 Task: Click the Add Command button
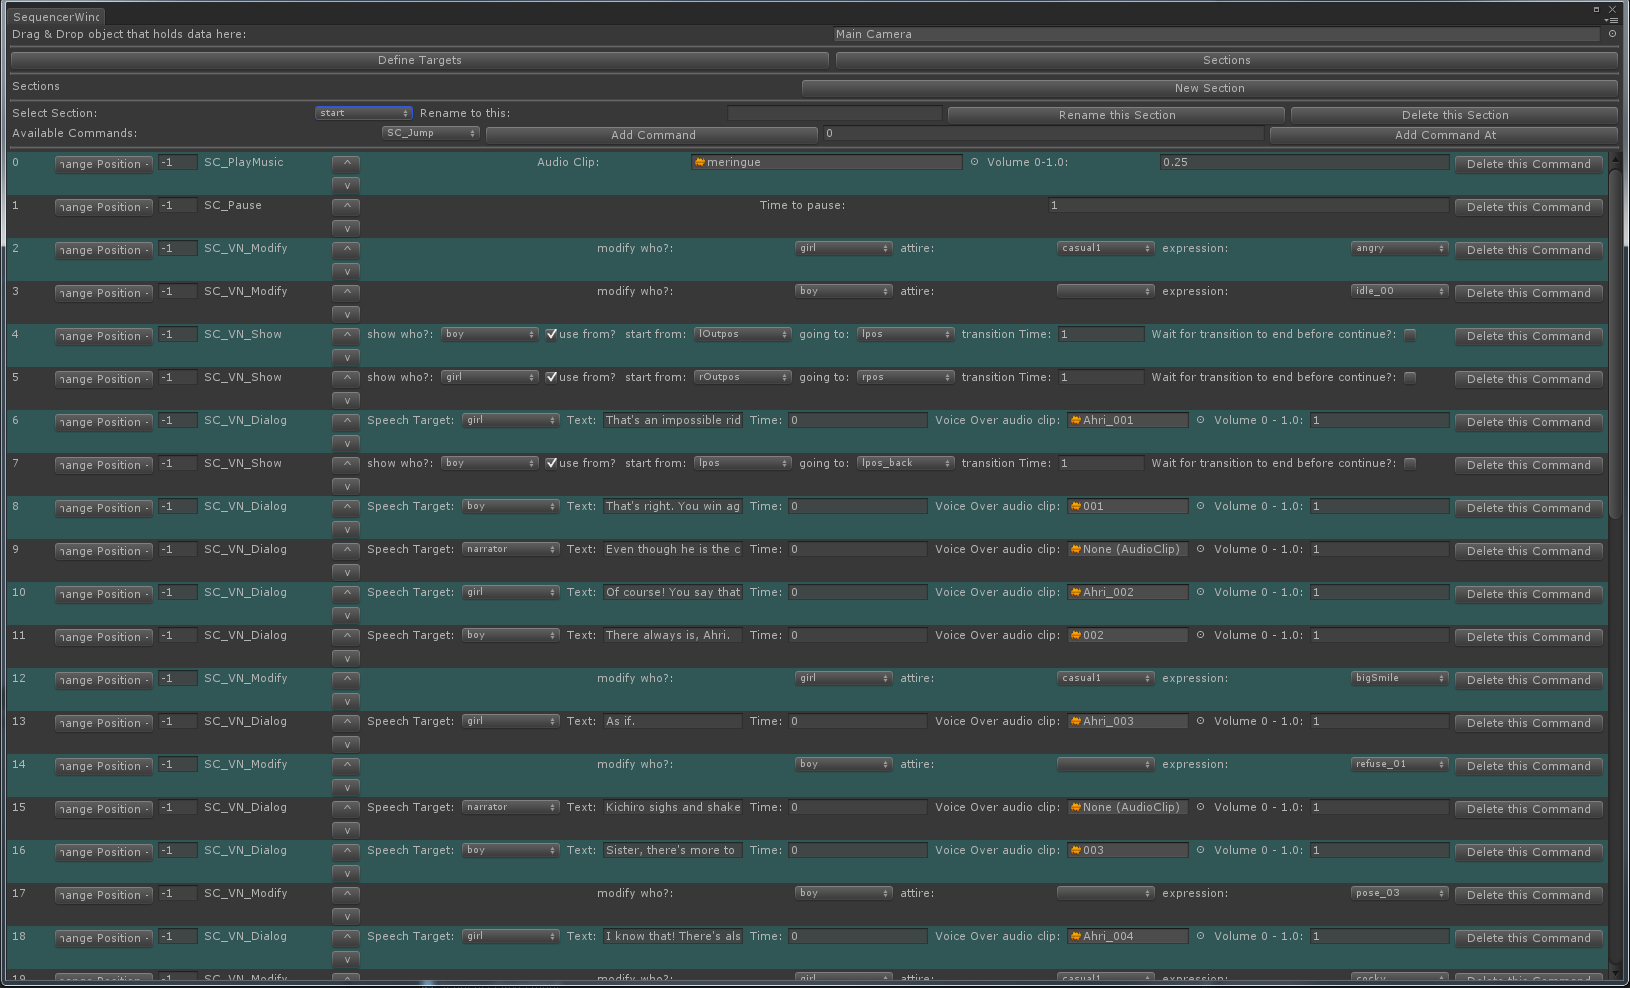click(652, 135)
